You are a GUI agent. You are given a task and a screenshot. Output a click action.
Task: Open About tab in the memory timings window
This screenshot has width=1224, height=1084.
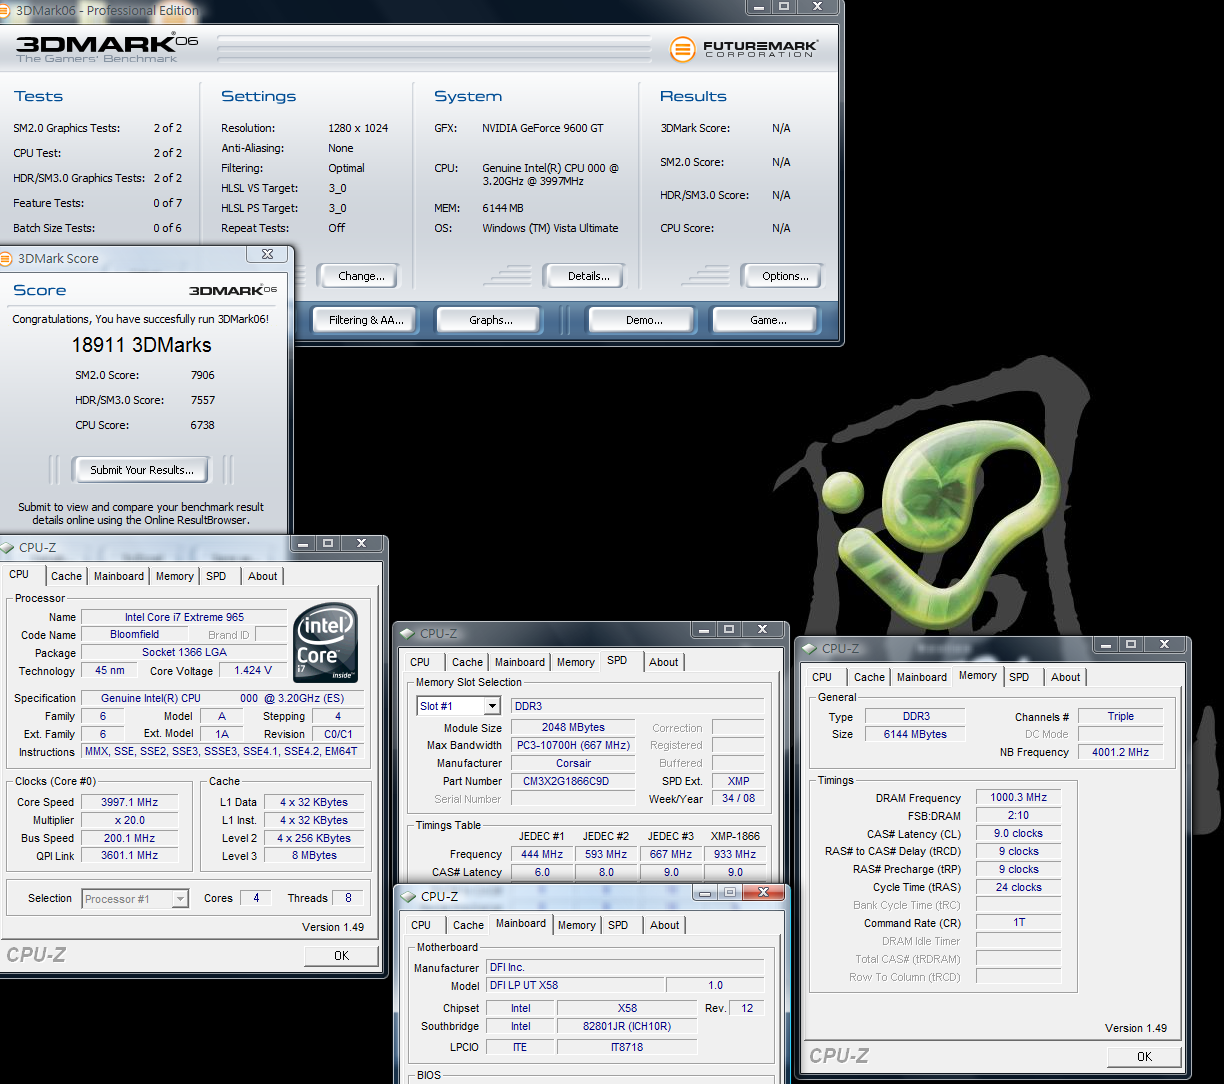click(1065, 677)
